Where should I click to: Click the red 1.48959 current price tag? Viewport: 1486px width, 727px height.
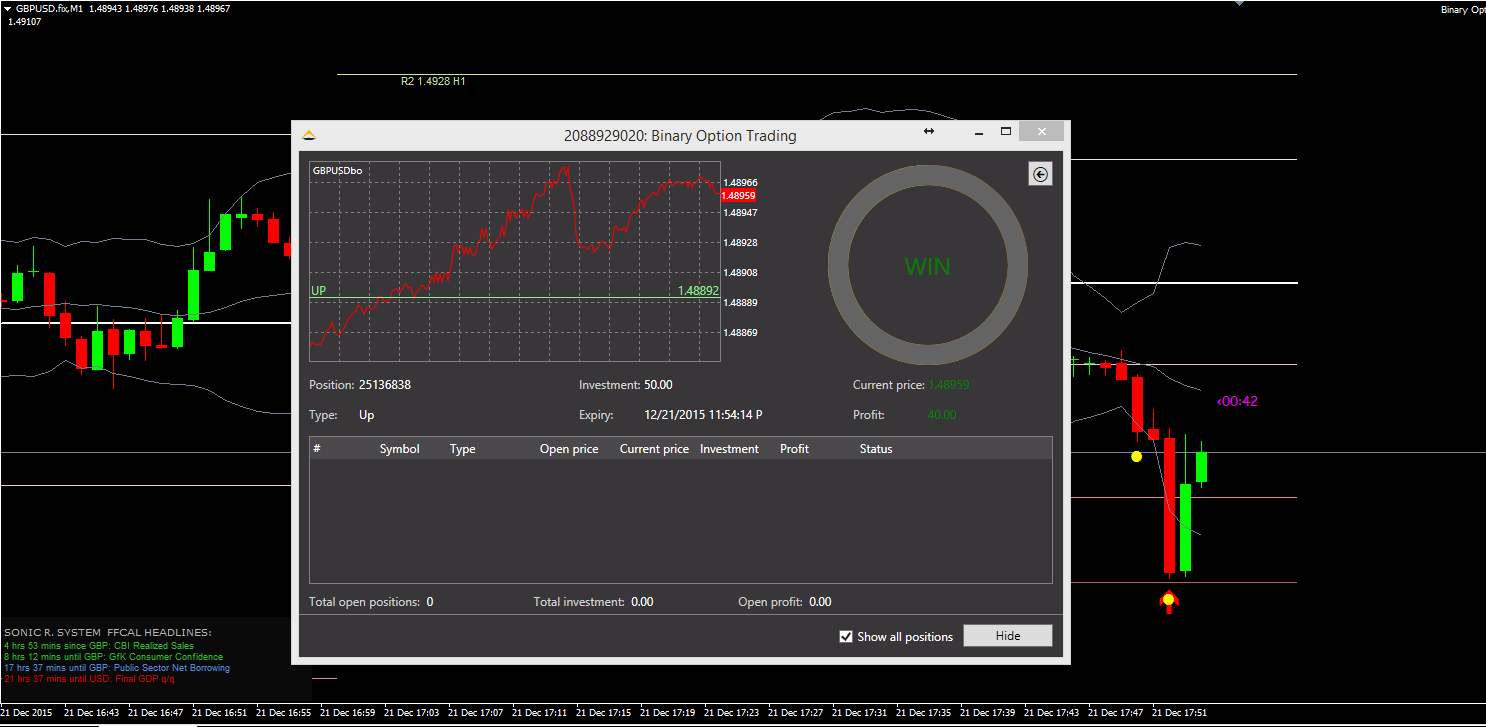point(738,196)
